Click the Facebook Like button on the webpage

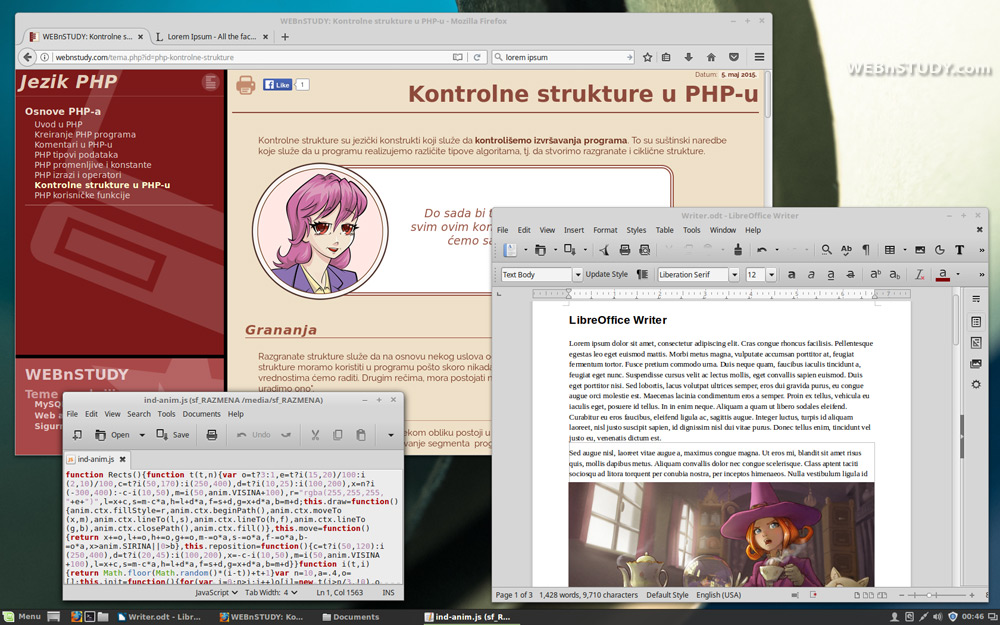tap(277, 84)
